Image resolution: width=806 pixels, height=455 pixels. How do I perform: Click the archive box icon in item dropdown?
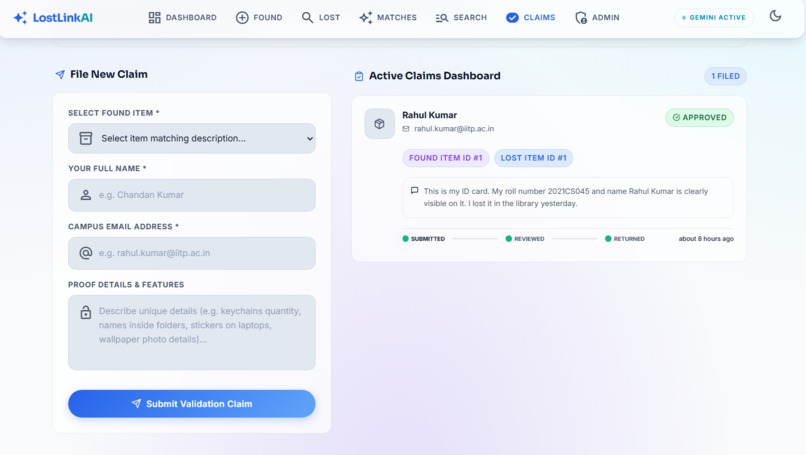(x=86, y=138)
